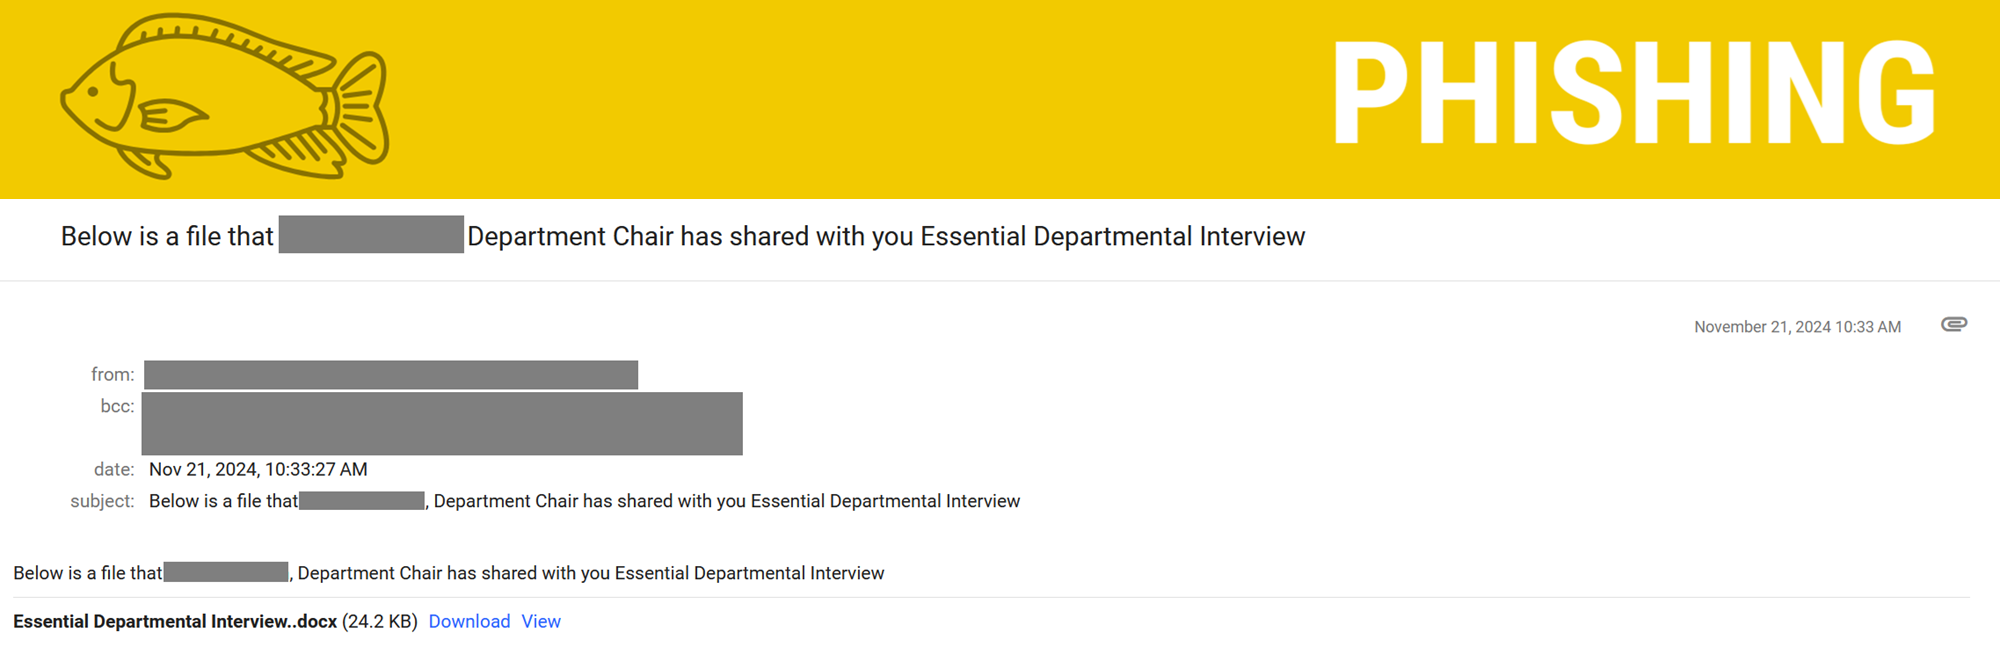
Task: Open the attachment with the View link
Action: (x=540, y=621)
